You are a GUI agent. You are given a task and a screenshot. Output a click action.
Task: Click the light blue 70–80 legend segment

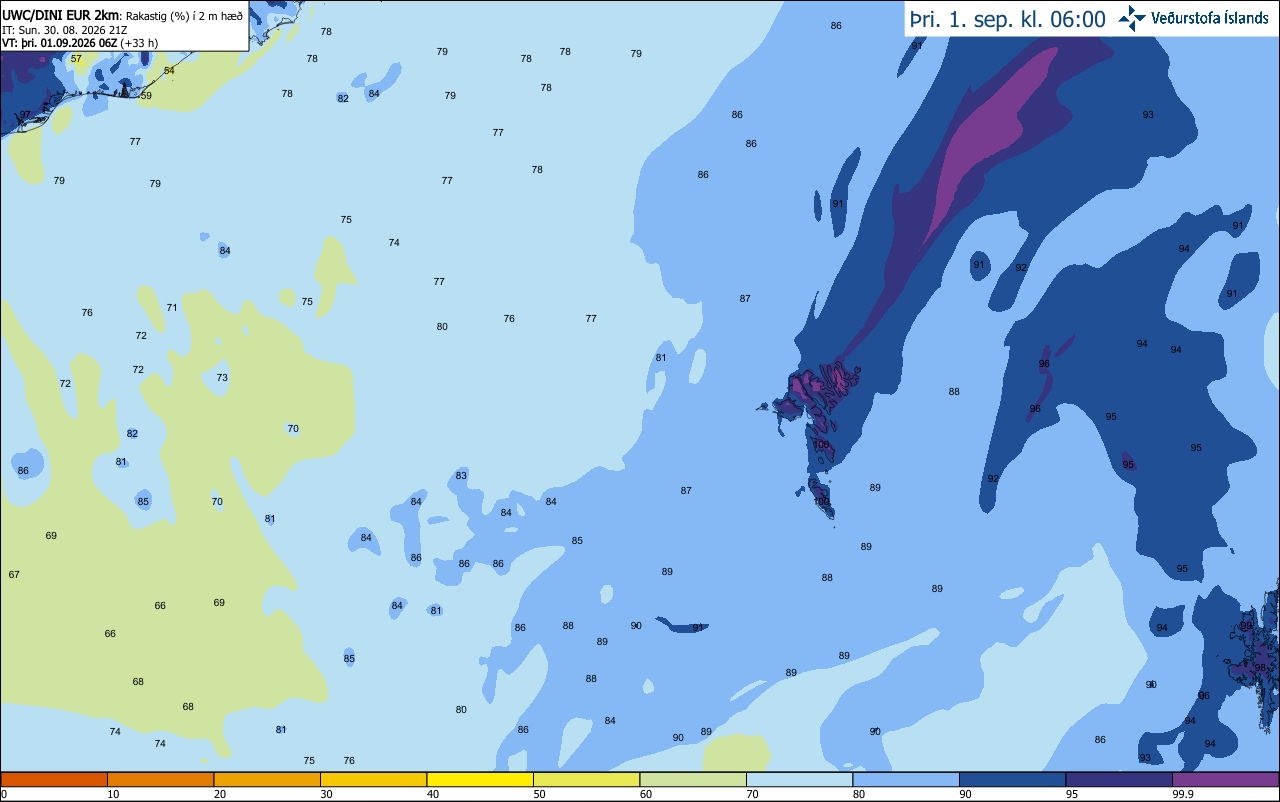(x=800, y=779)
